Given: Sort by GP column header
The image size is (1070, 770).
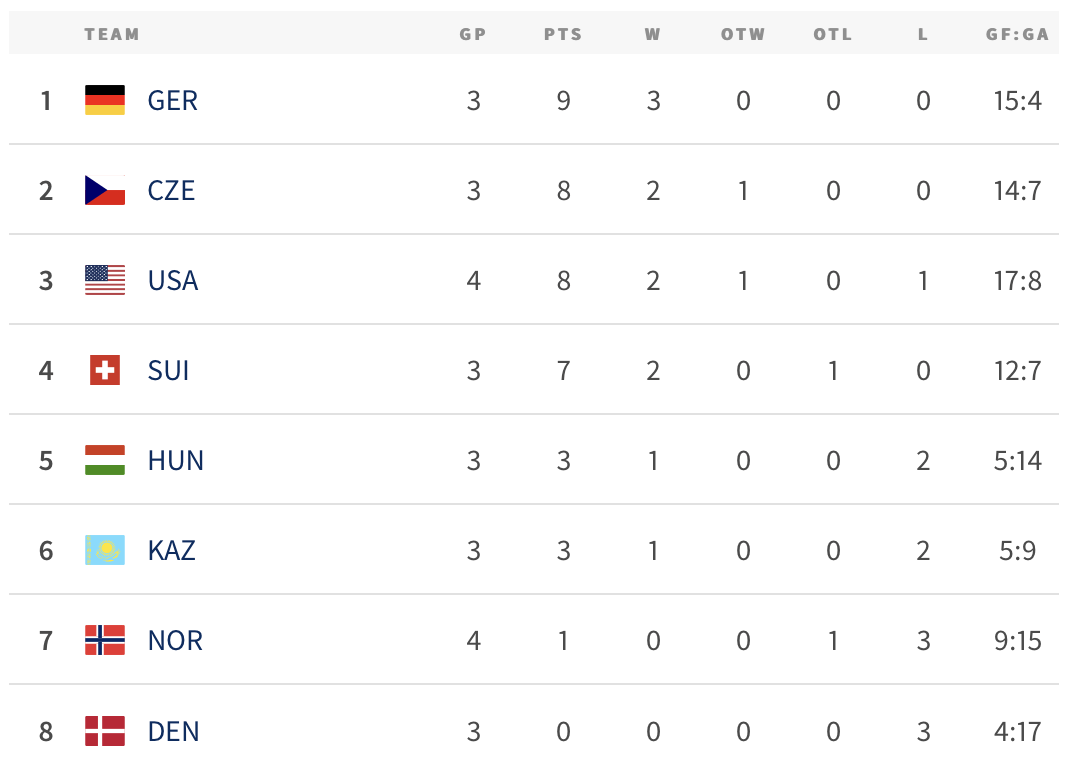Looking at the screenshot, I should [x=473, y=34].
